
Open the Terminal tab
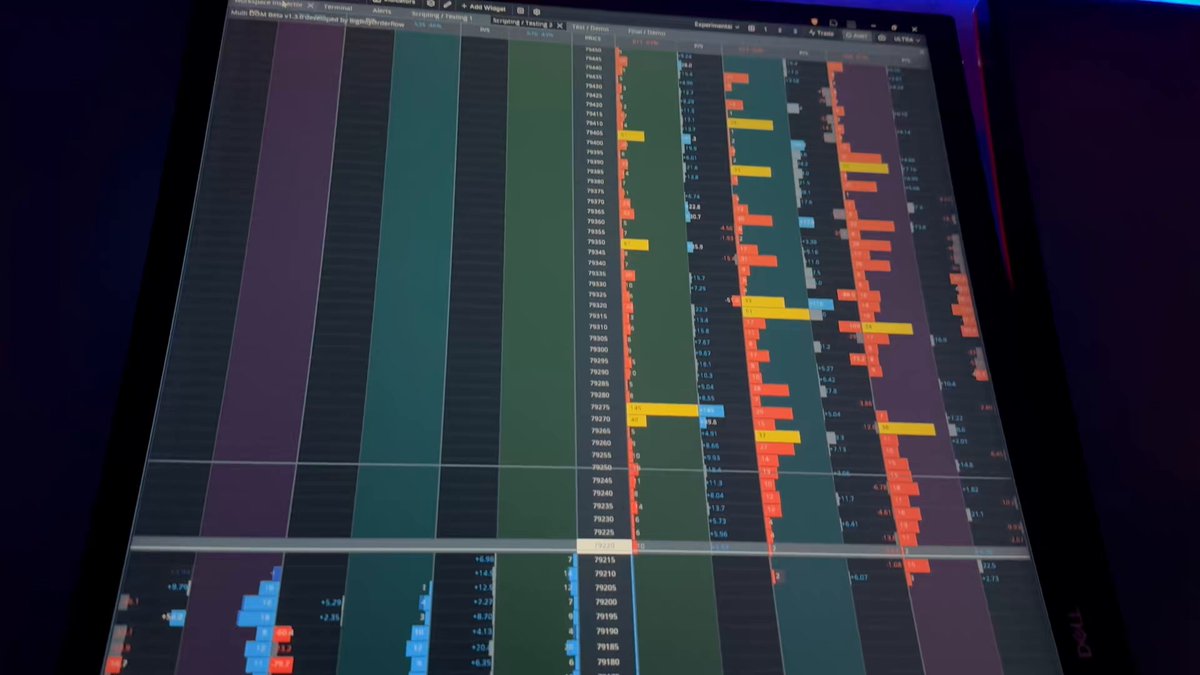tap(337, 7)
